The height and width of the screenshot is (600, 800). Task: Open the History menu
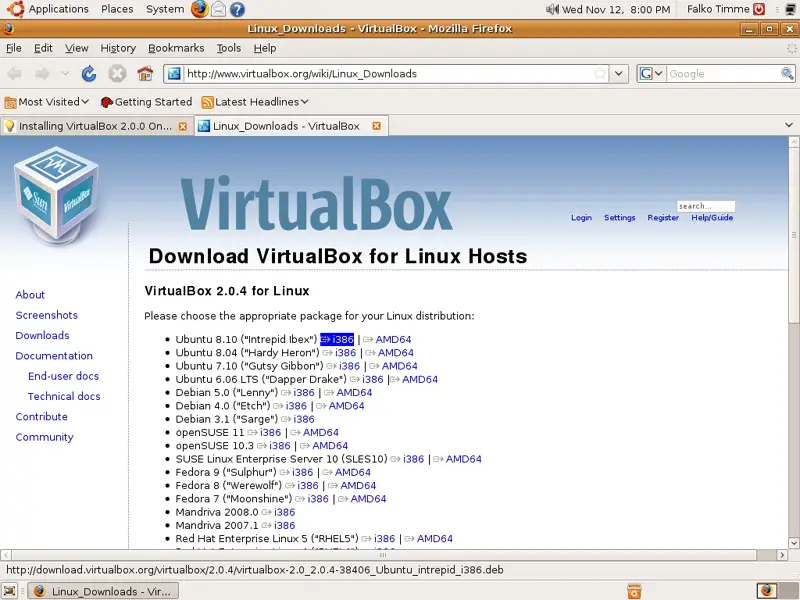pos(118,48)
